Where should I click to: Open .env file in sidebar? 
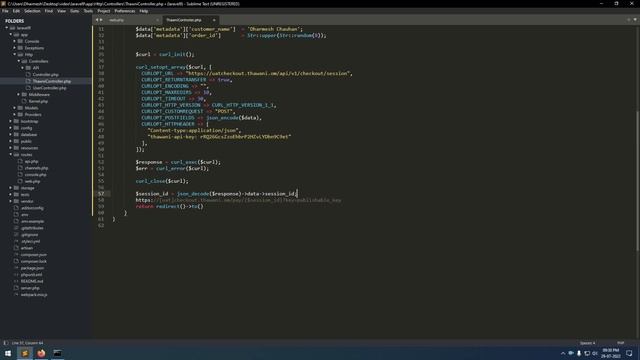click(x=24, y=215)
